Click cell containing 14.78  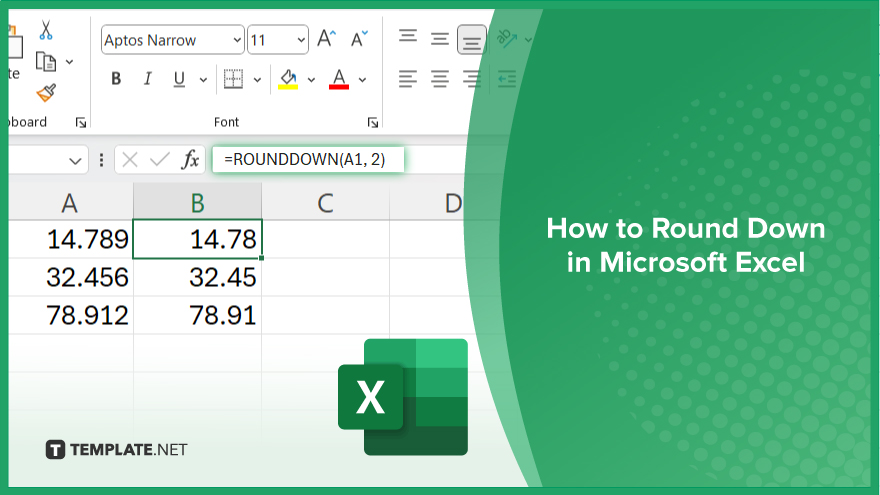pyautogui.click(x=198, y=239)
